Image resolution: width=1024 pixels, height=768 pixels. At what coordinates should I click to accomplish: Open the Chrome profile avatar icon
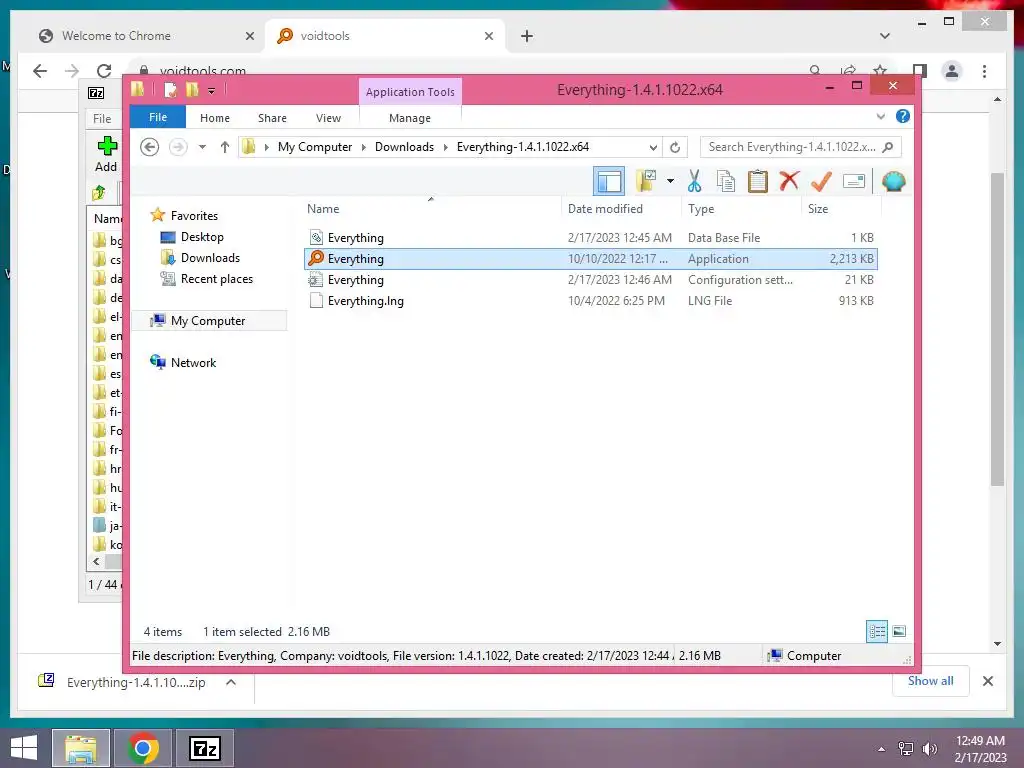(952, 71)
